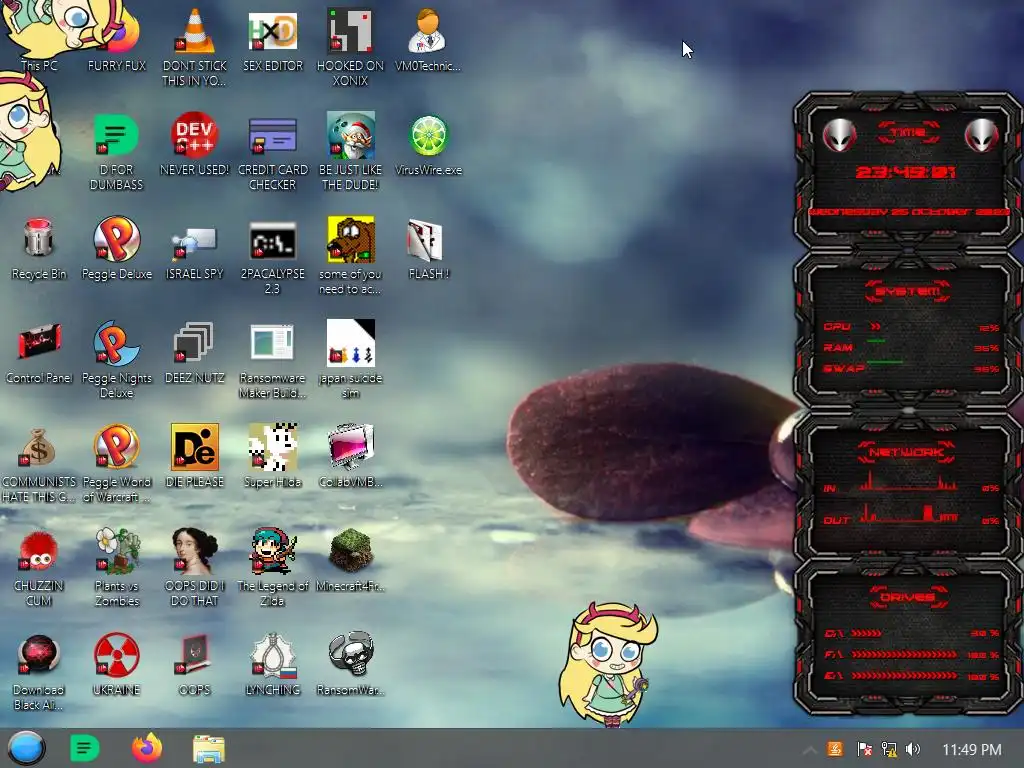Open the COMMUNISTS HATE THIS money bag icon
This screenshot has height=768, width=1024.
coord(38,448)
